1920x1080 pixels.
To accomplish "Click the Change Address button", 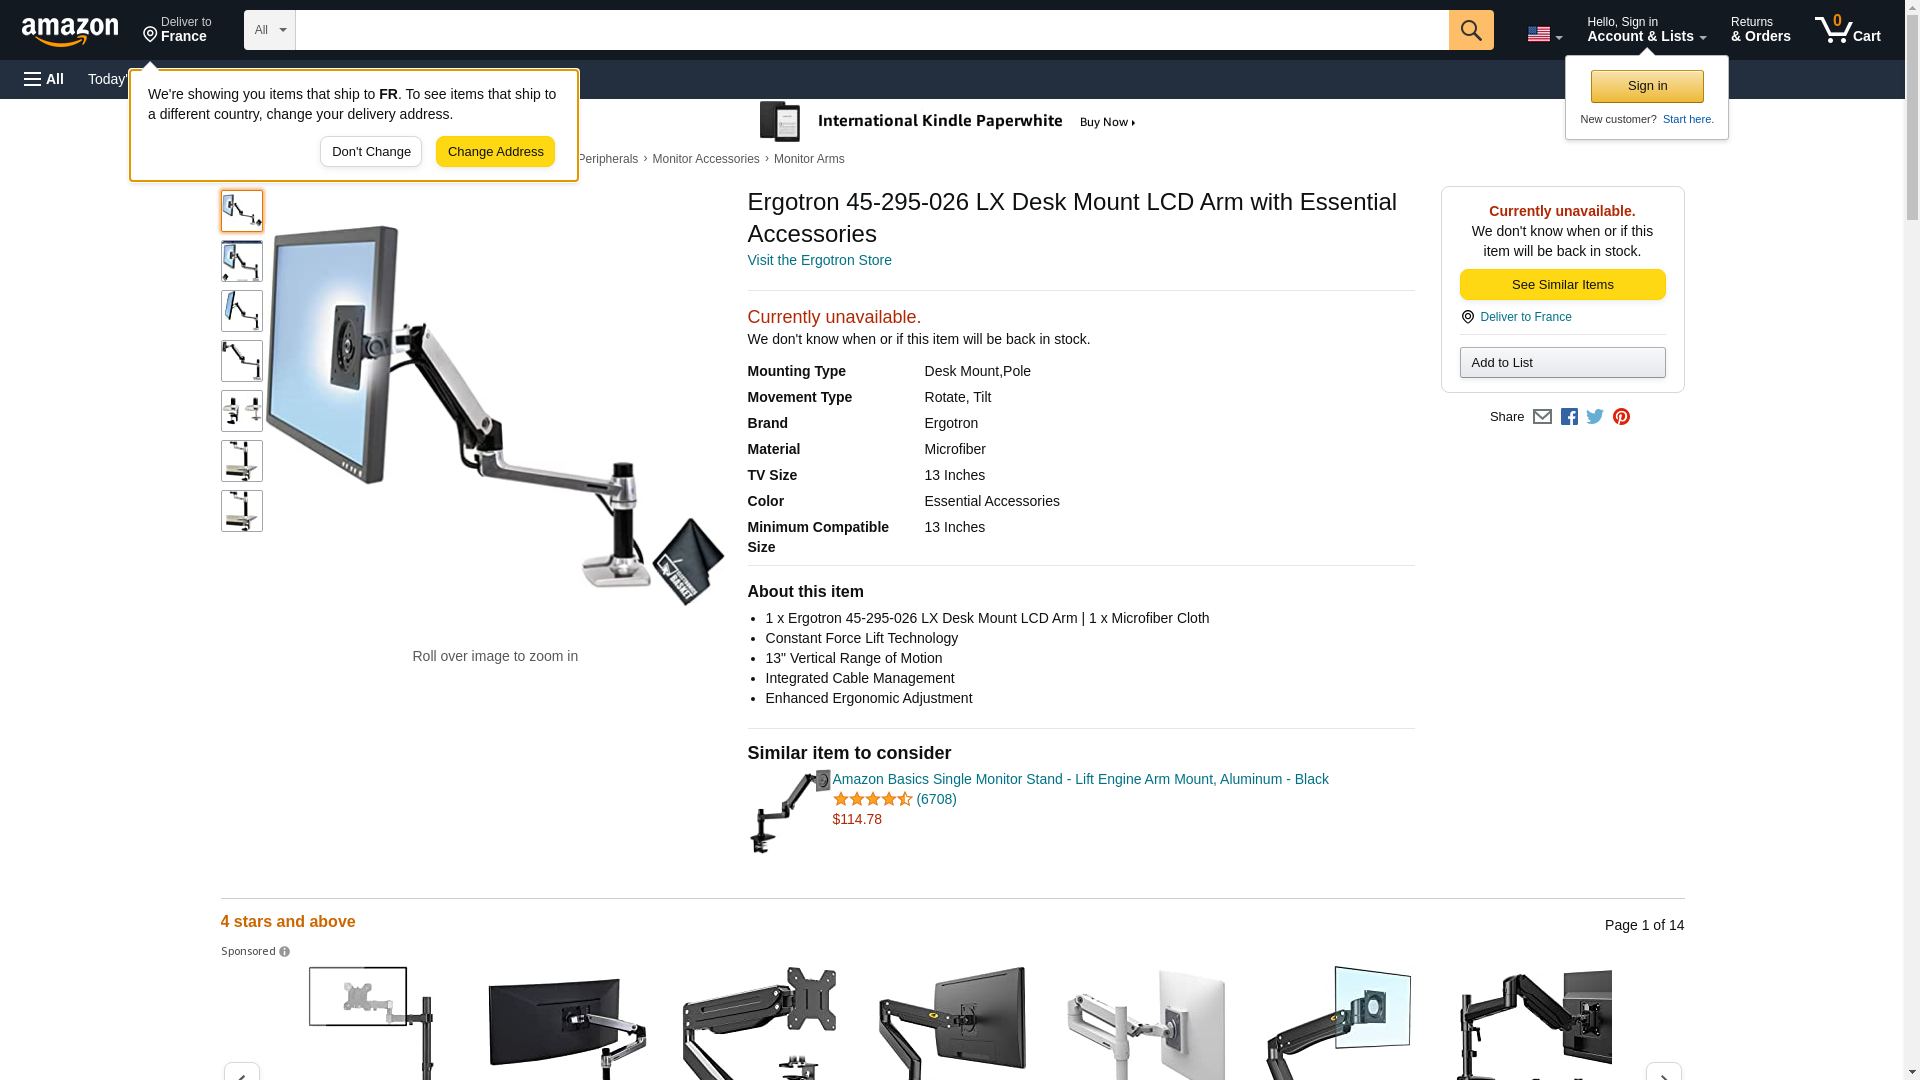I will tap(495, 152).
